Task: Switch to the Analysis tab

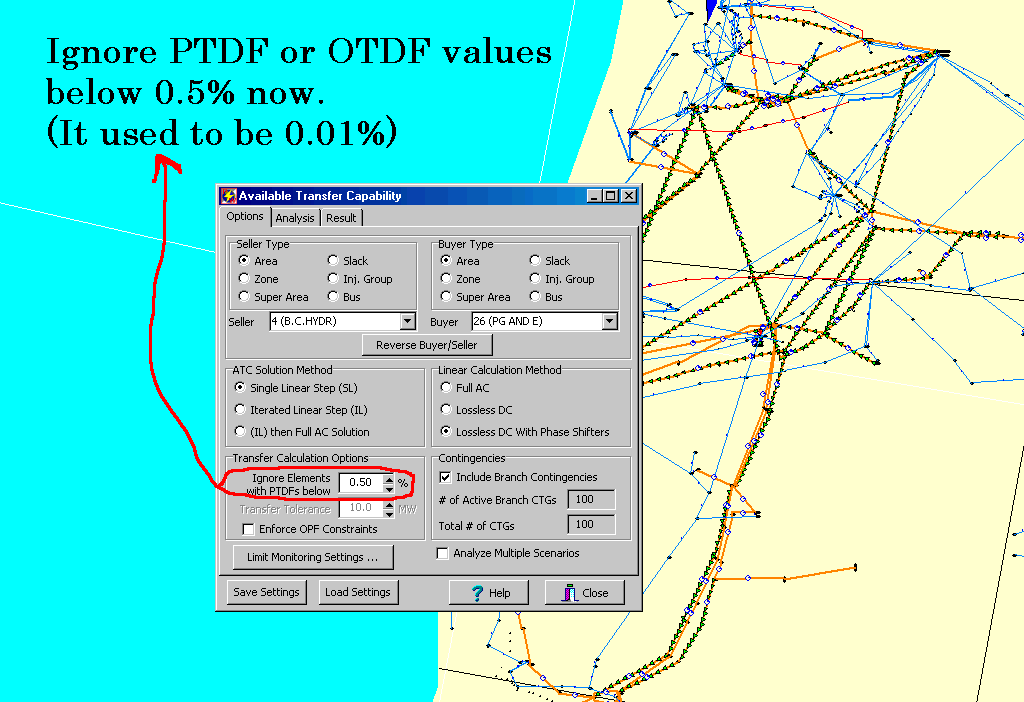Action: (295, 218)
